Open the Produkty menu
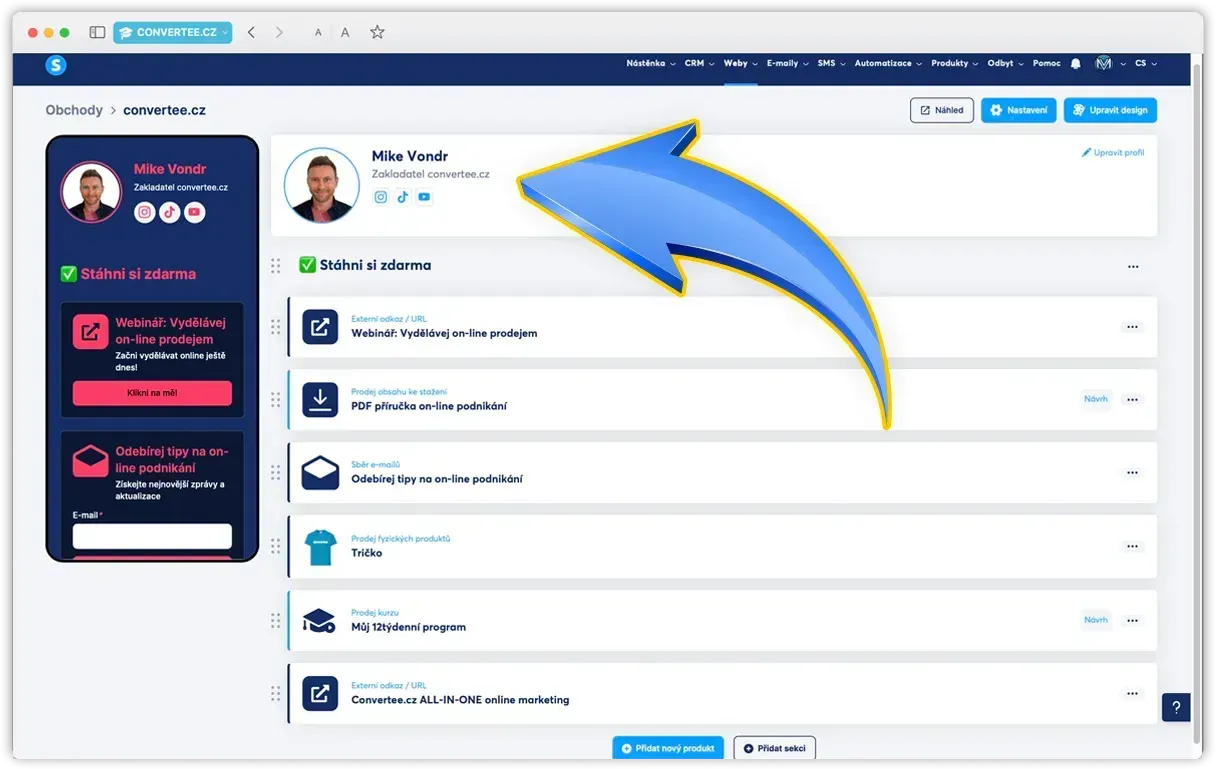 [x=955, y=63]
